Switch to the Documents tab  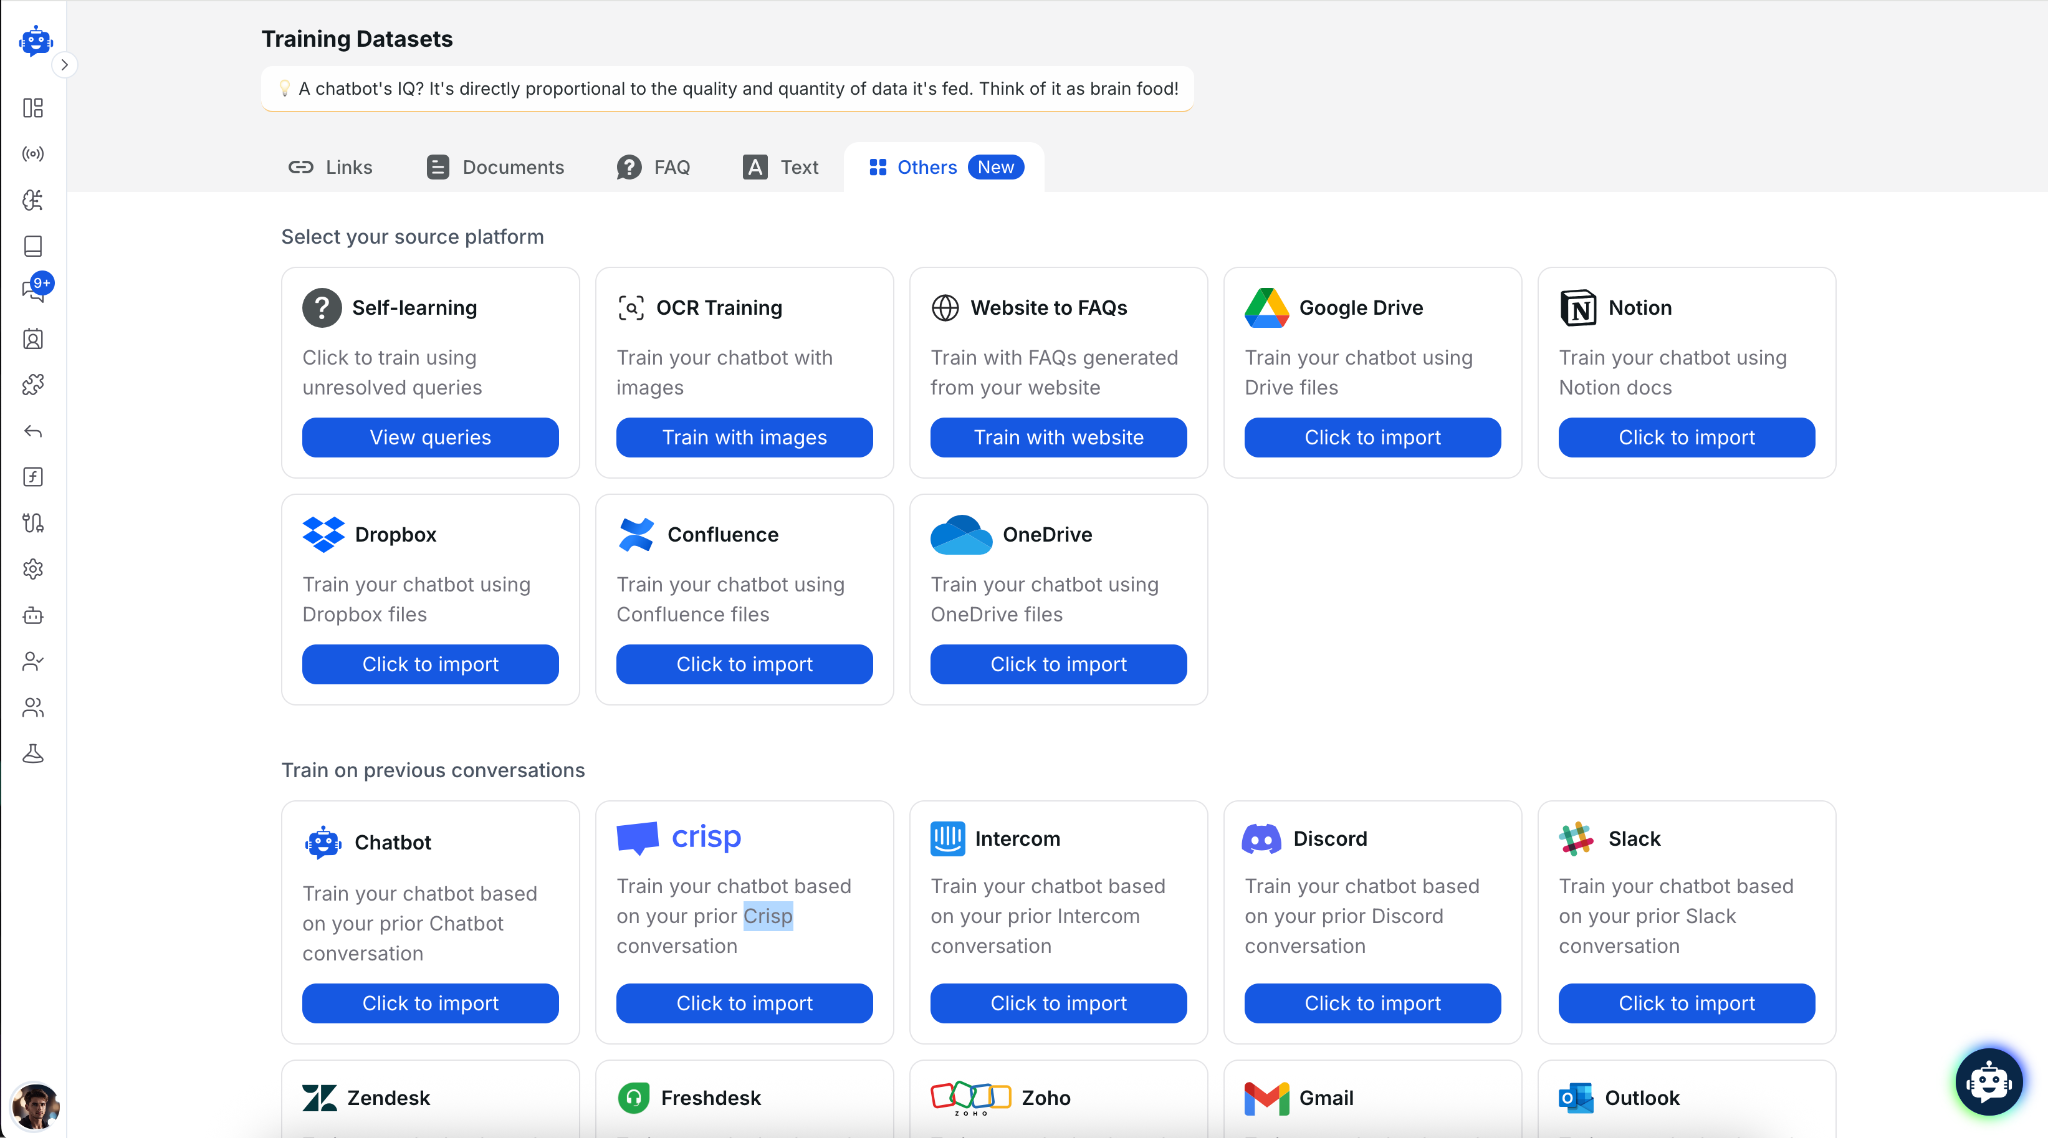pos(495,168)
